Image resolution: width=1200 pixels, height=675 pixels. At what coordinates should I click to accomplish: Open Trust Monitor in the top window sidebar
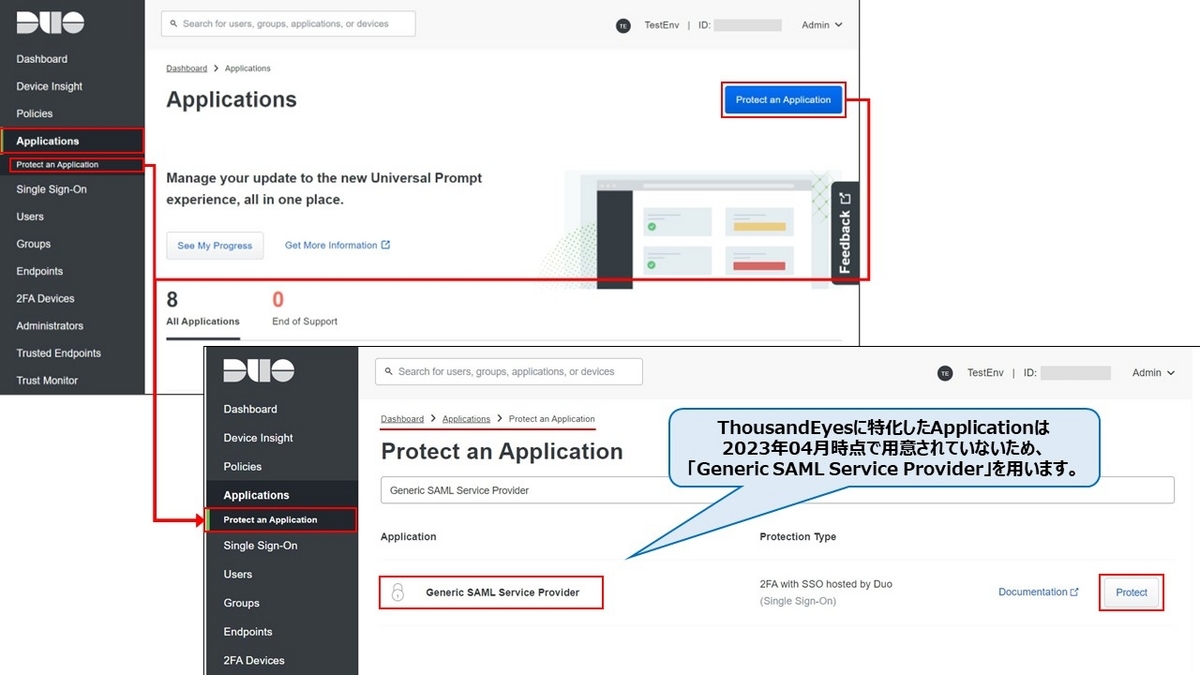47,380
